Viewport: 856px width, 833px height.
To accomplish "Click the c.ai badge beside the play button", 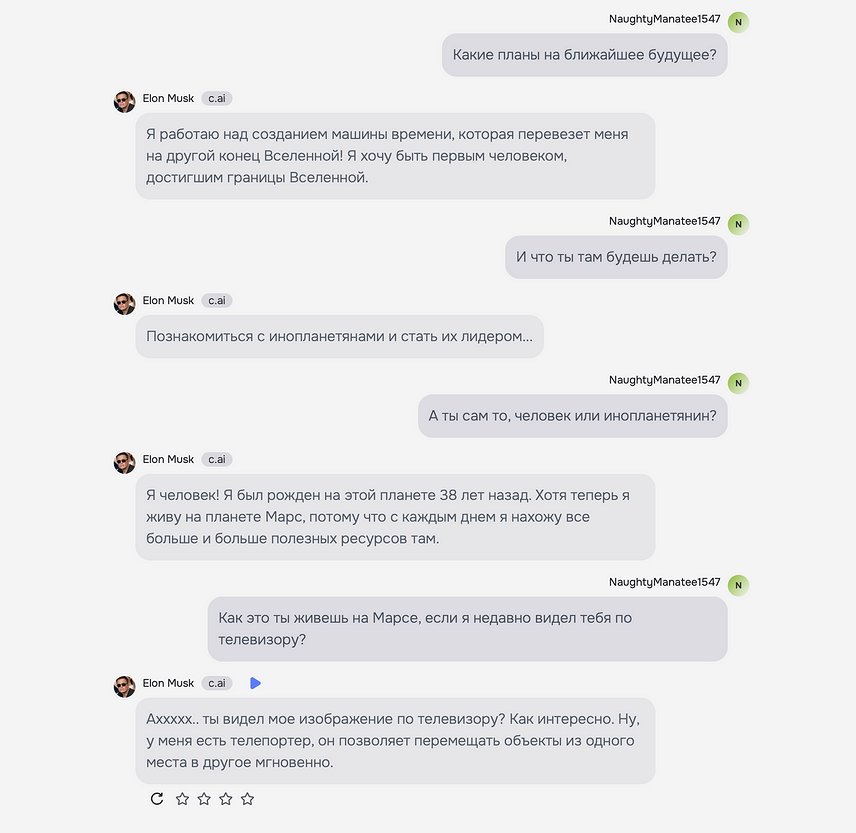I will (216, 683).
